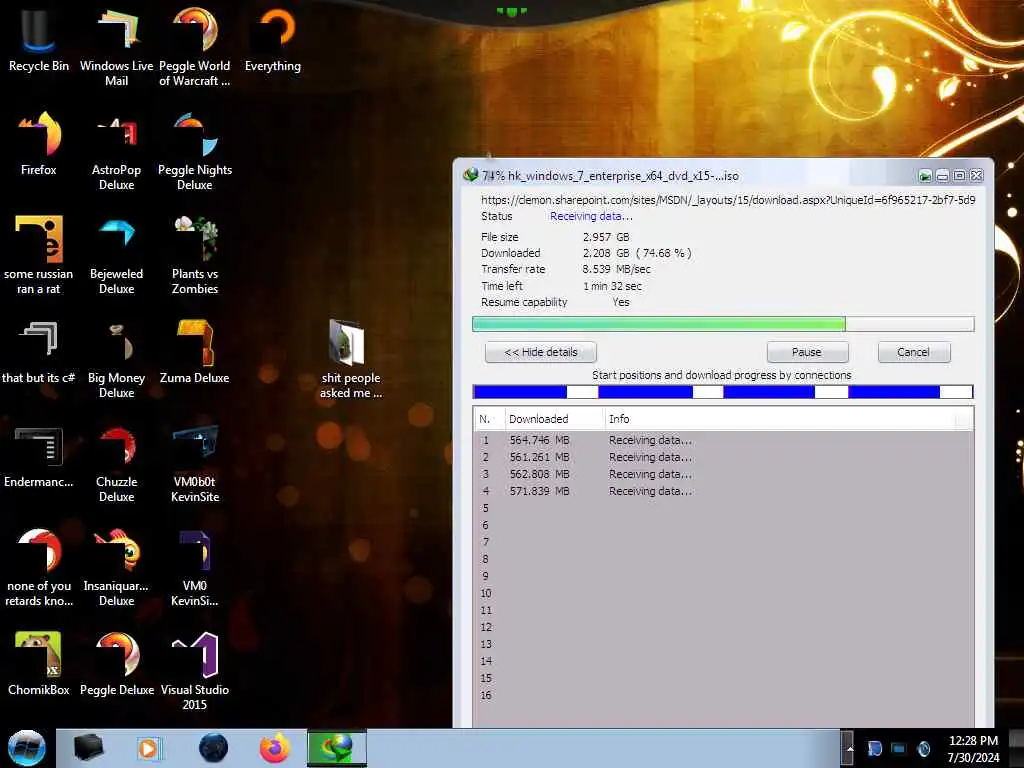This screenshot has width=1024, height=768.
Task: Select VM0b0t KevinSite shortcut
Action: pyautogui.click(x=195, y=464)
